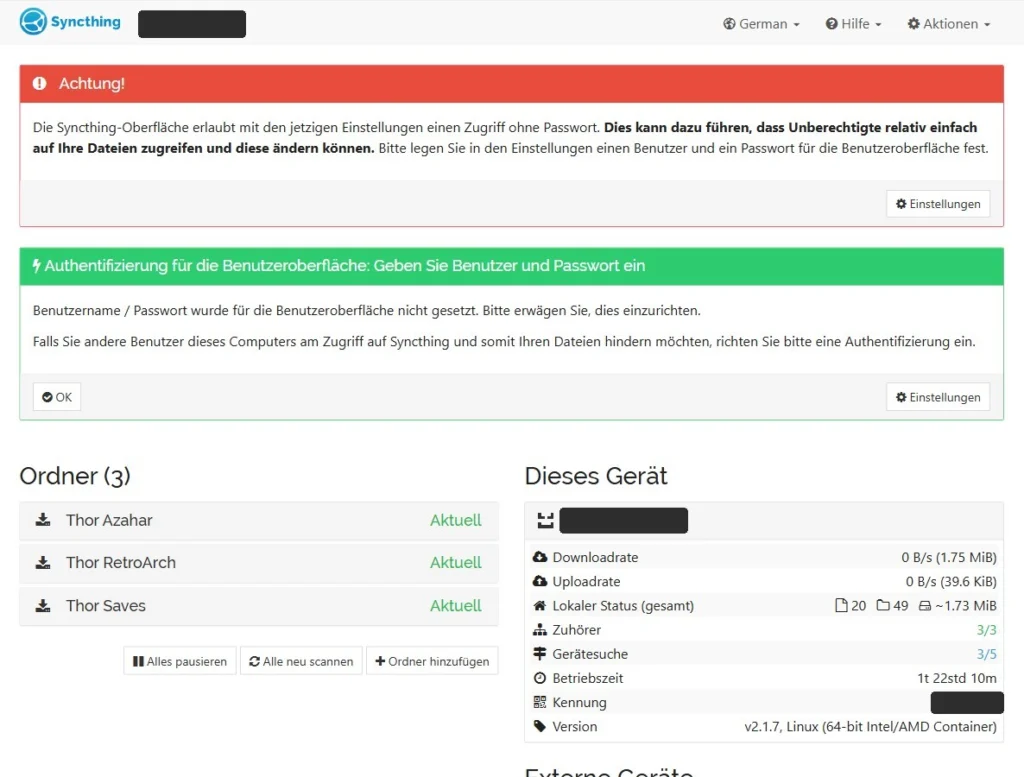Click Aktuell status of Thor Saves

(x=455, y=606)
